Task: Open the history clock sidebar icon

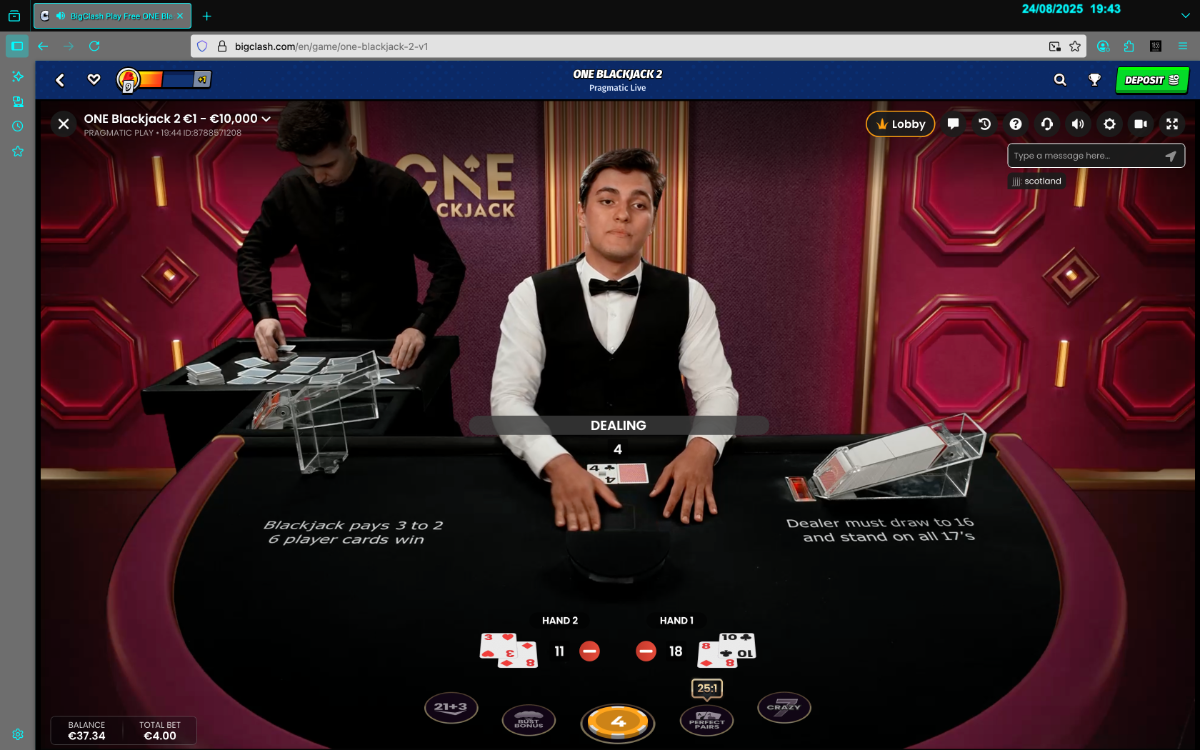Action: [x=17, y=126]
